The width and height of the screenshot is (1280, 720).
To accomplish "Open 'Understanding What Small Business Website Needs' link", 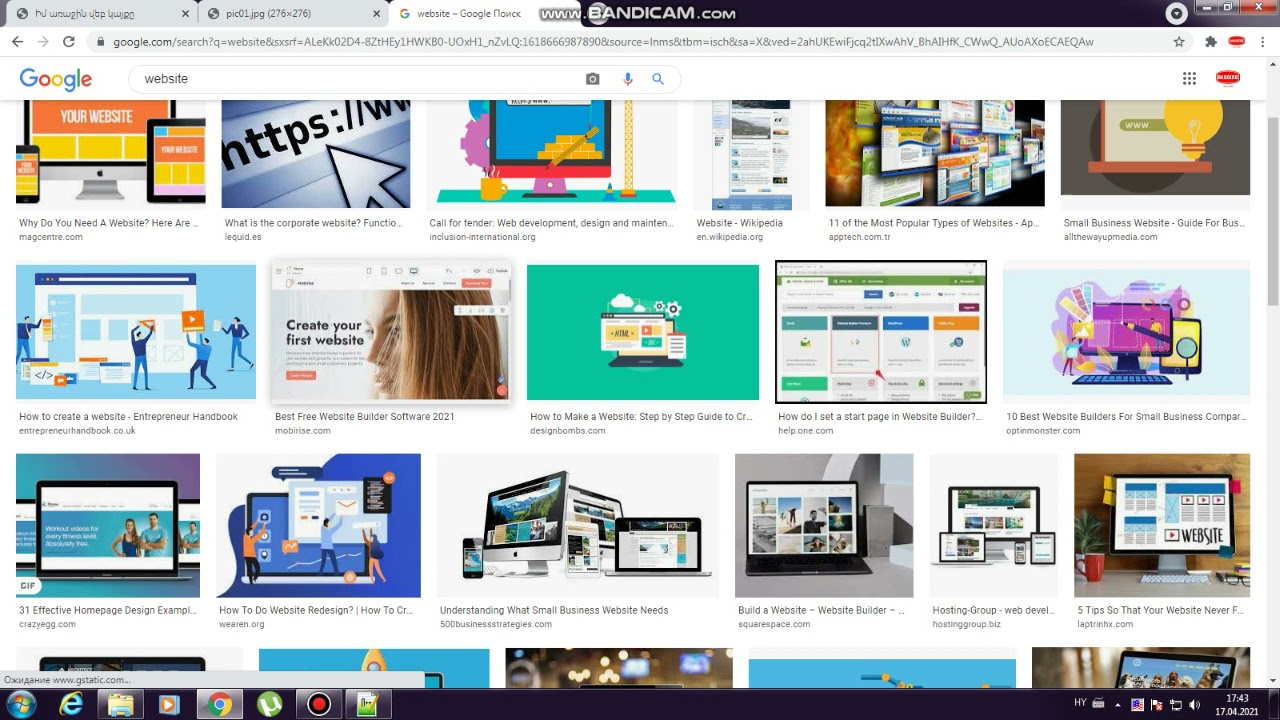I will click(554, 610).
